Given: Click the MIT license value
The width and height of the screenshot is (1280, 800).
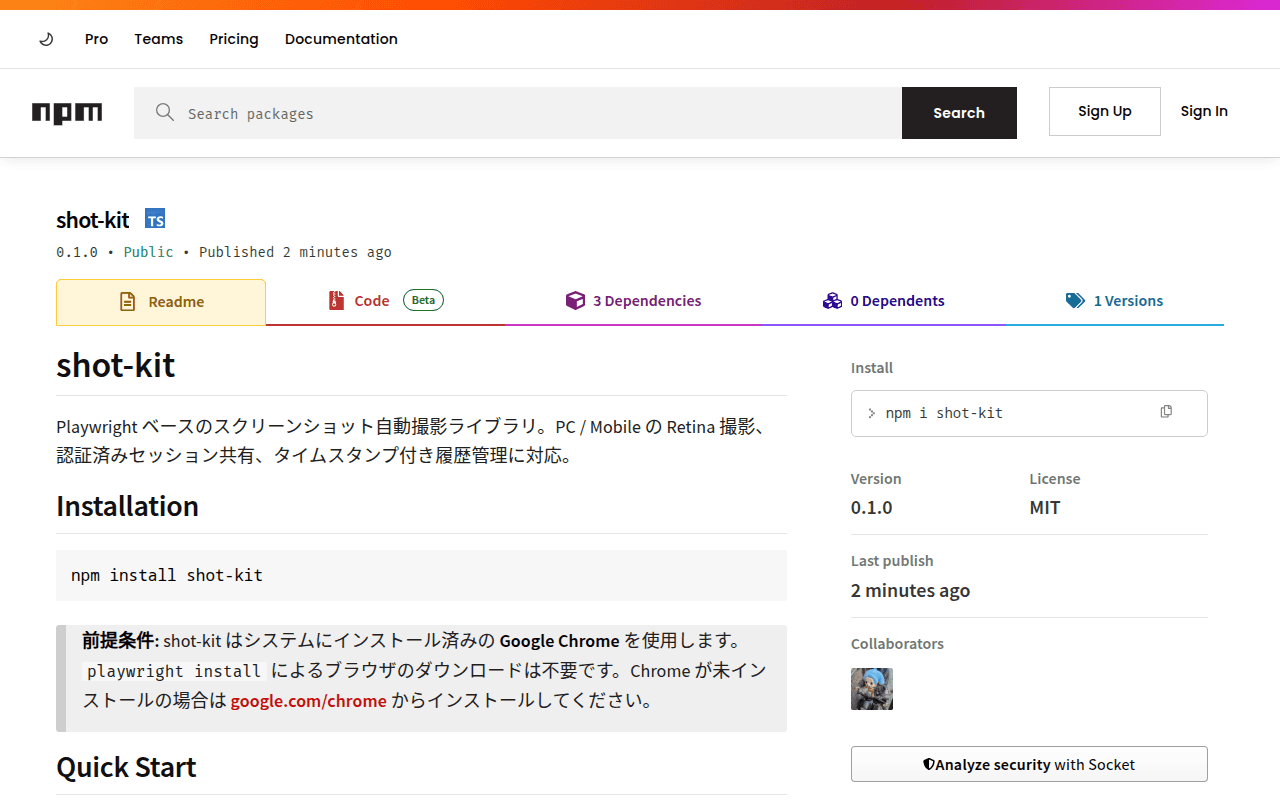Looking at the screenshot, I should coord(1045,508).
